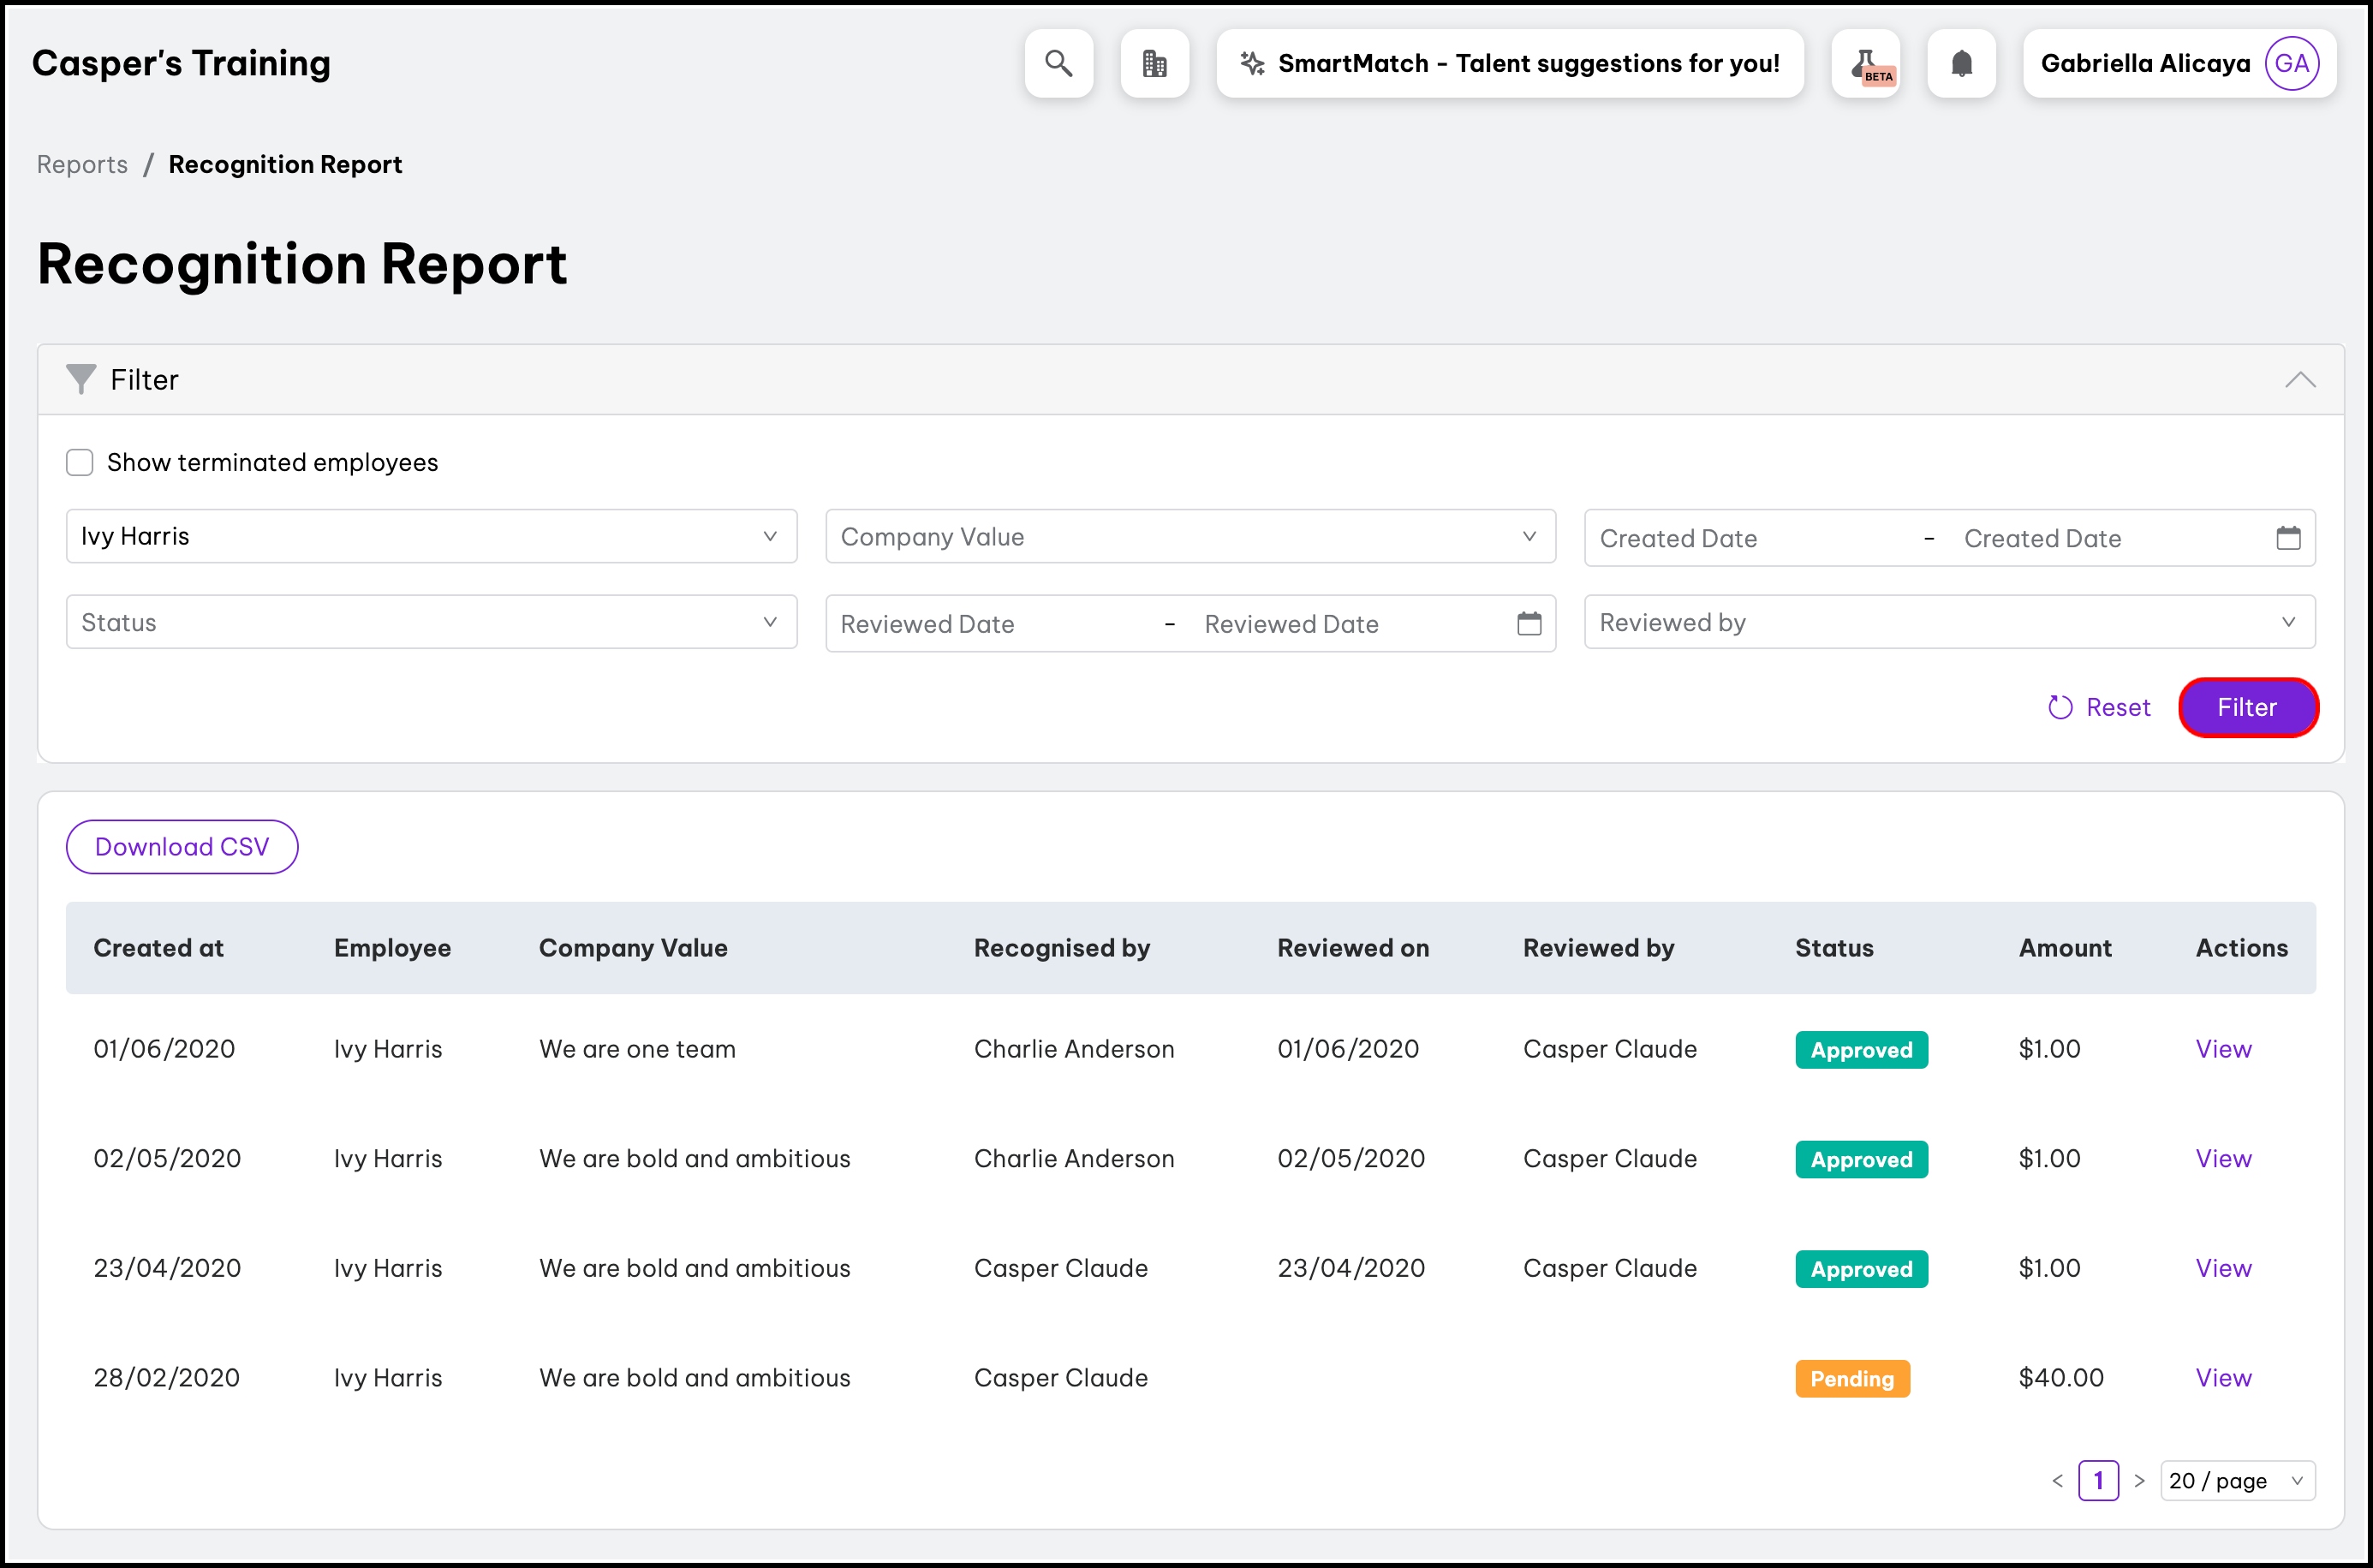Open the Status filter dropdown
2373x1568 pixels.
[431, 622]
